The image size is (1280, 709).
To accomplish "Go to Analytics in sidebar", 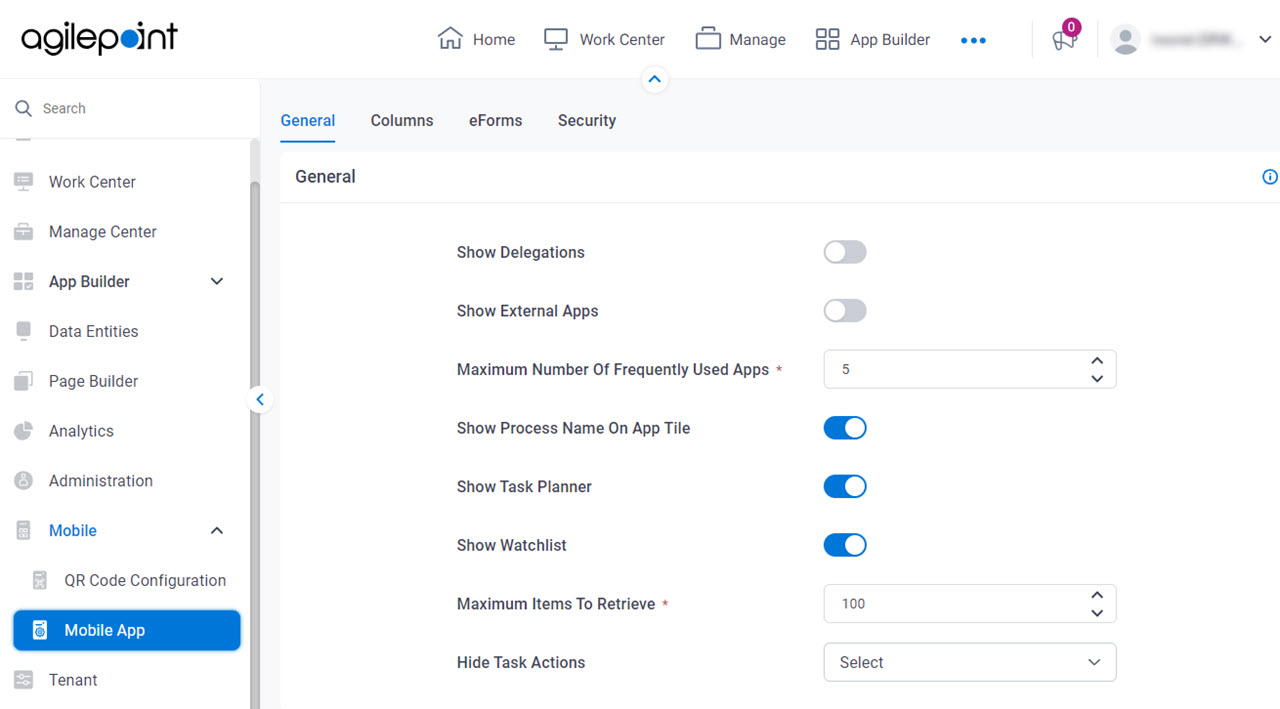I will pos(81,431).
